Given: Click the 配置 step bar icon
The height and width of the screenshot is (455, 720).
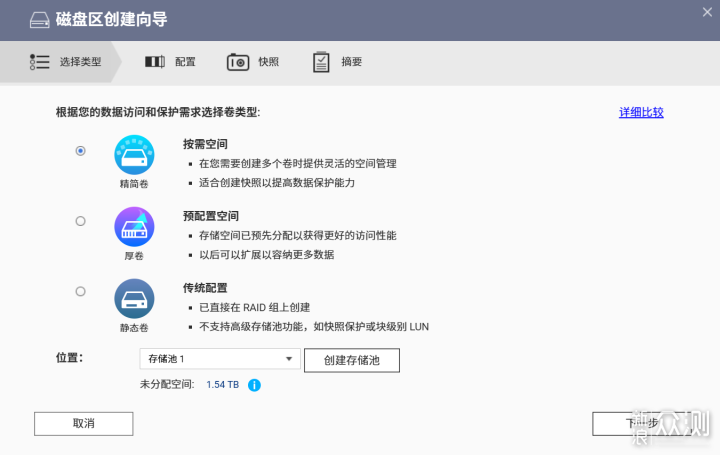Looking at the screenshot, I should (x=155, y=62).
